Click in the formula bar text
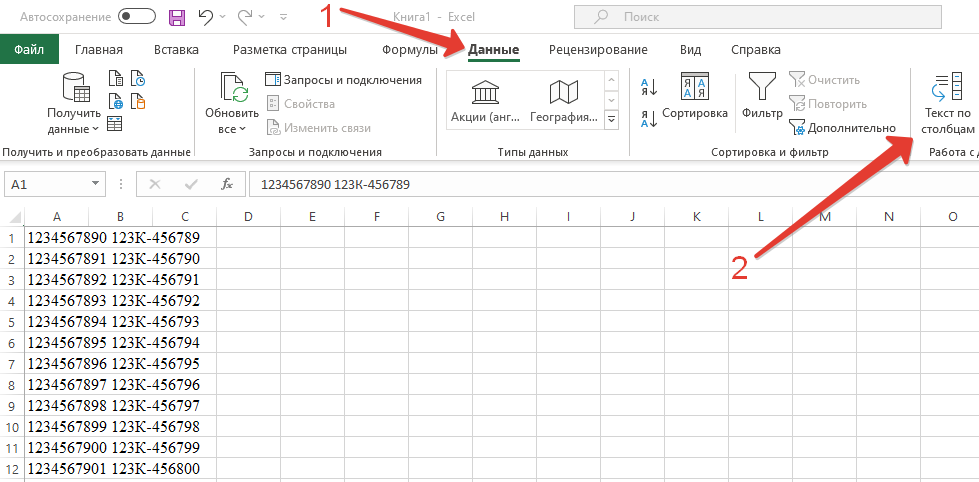This screenshot has width=979, height=482. pyautogui.click(x=613, y=185)
